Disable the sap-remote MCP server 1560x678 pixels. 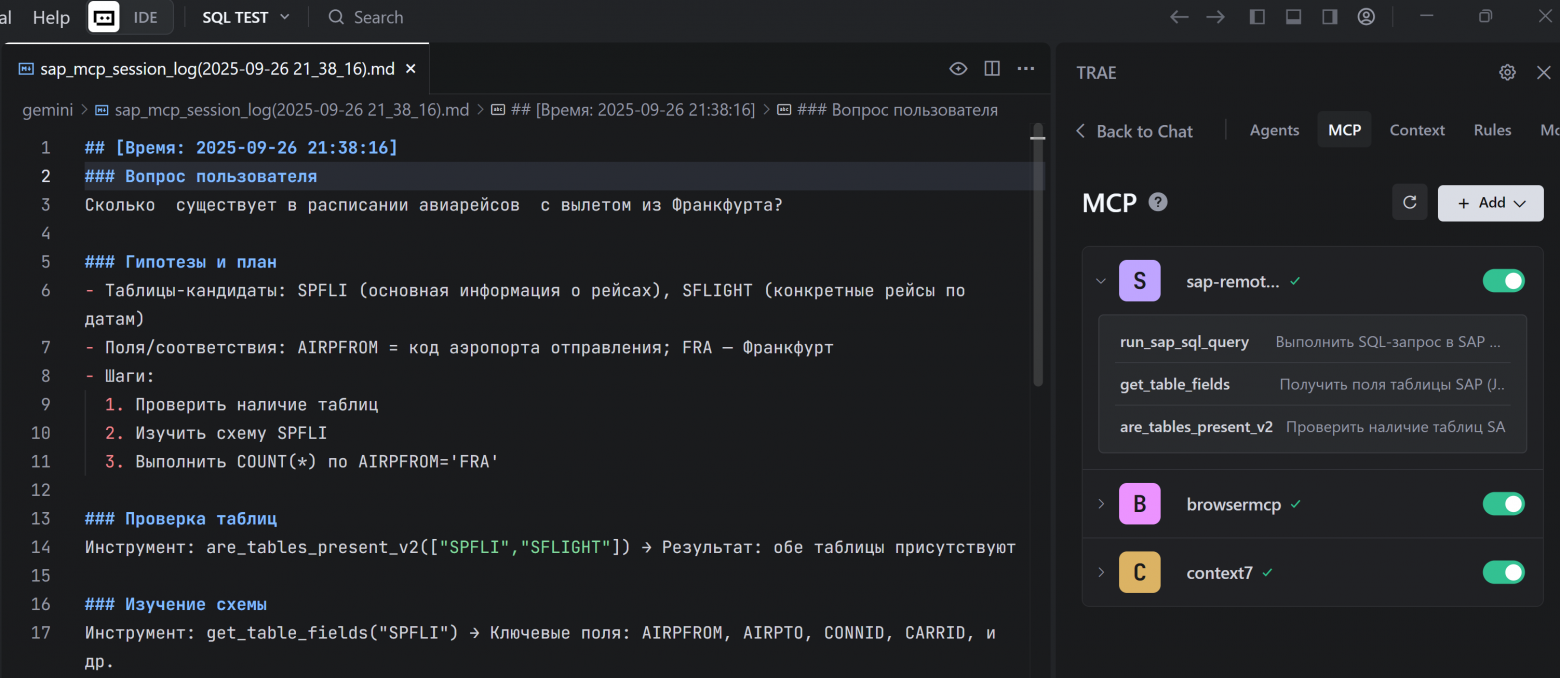click(x=1504, y=281)
